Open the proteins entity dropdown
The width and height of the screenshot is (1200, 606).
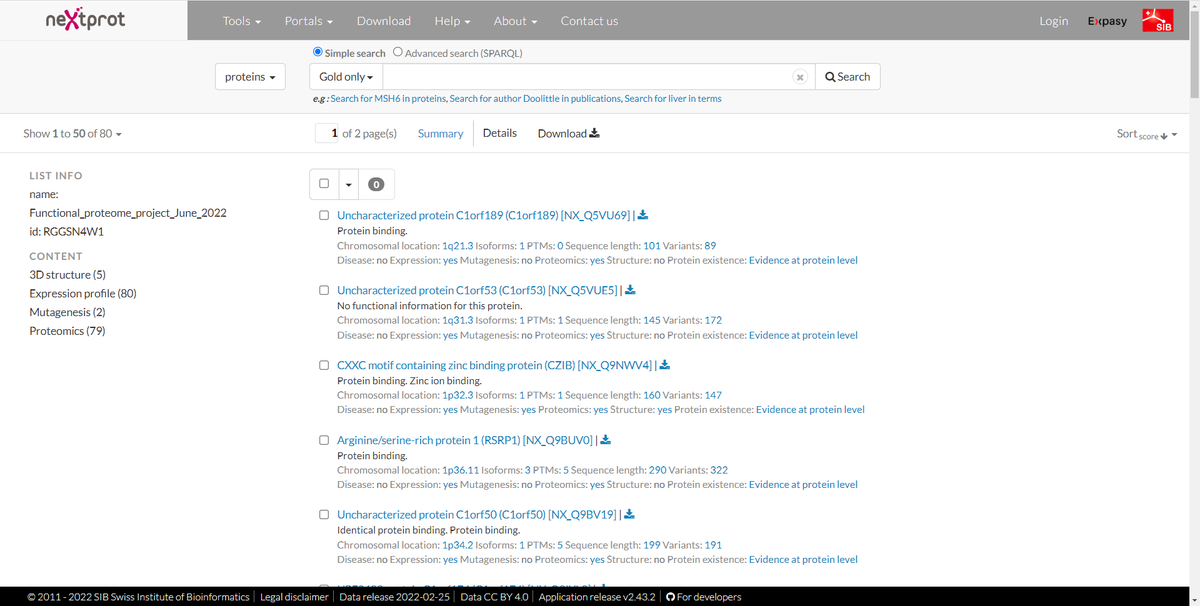tap(250, 77)
